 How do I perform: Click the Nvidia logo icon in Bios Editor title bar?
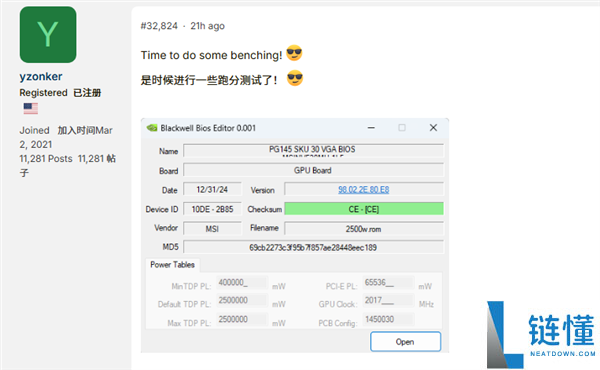pyautogui.click(x=152, y=128)
